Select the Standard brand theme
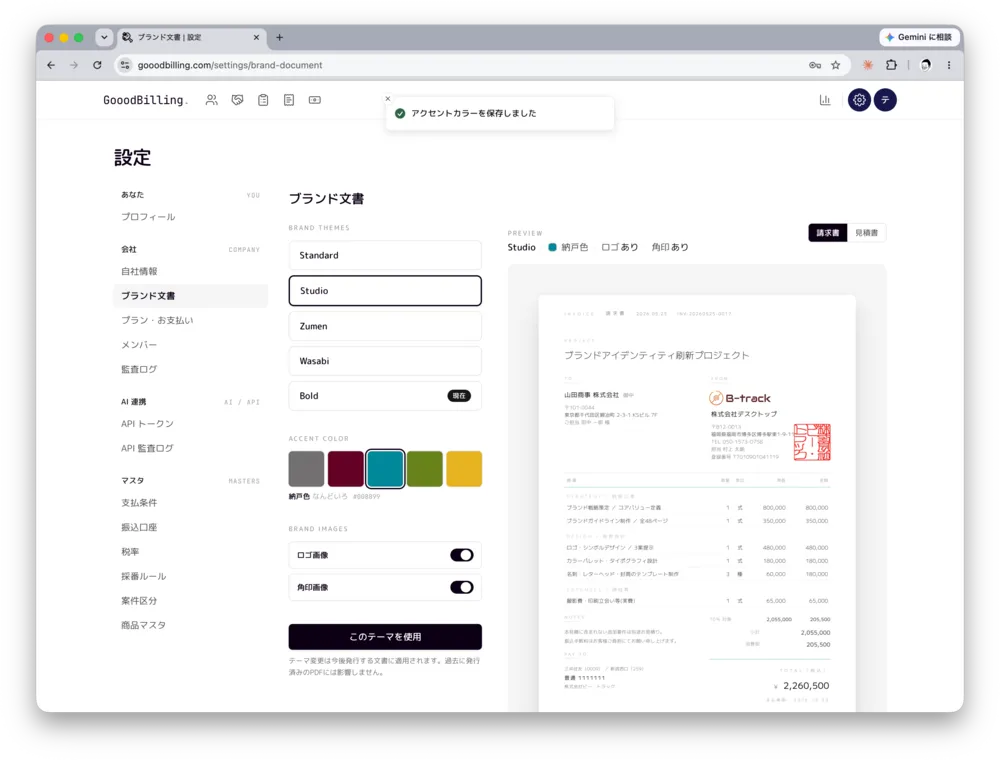The height and width of the screenshot is (760, 1000). coord(385,255)
